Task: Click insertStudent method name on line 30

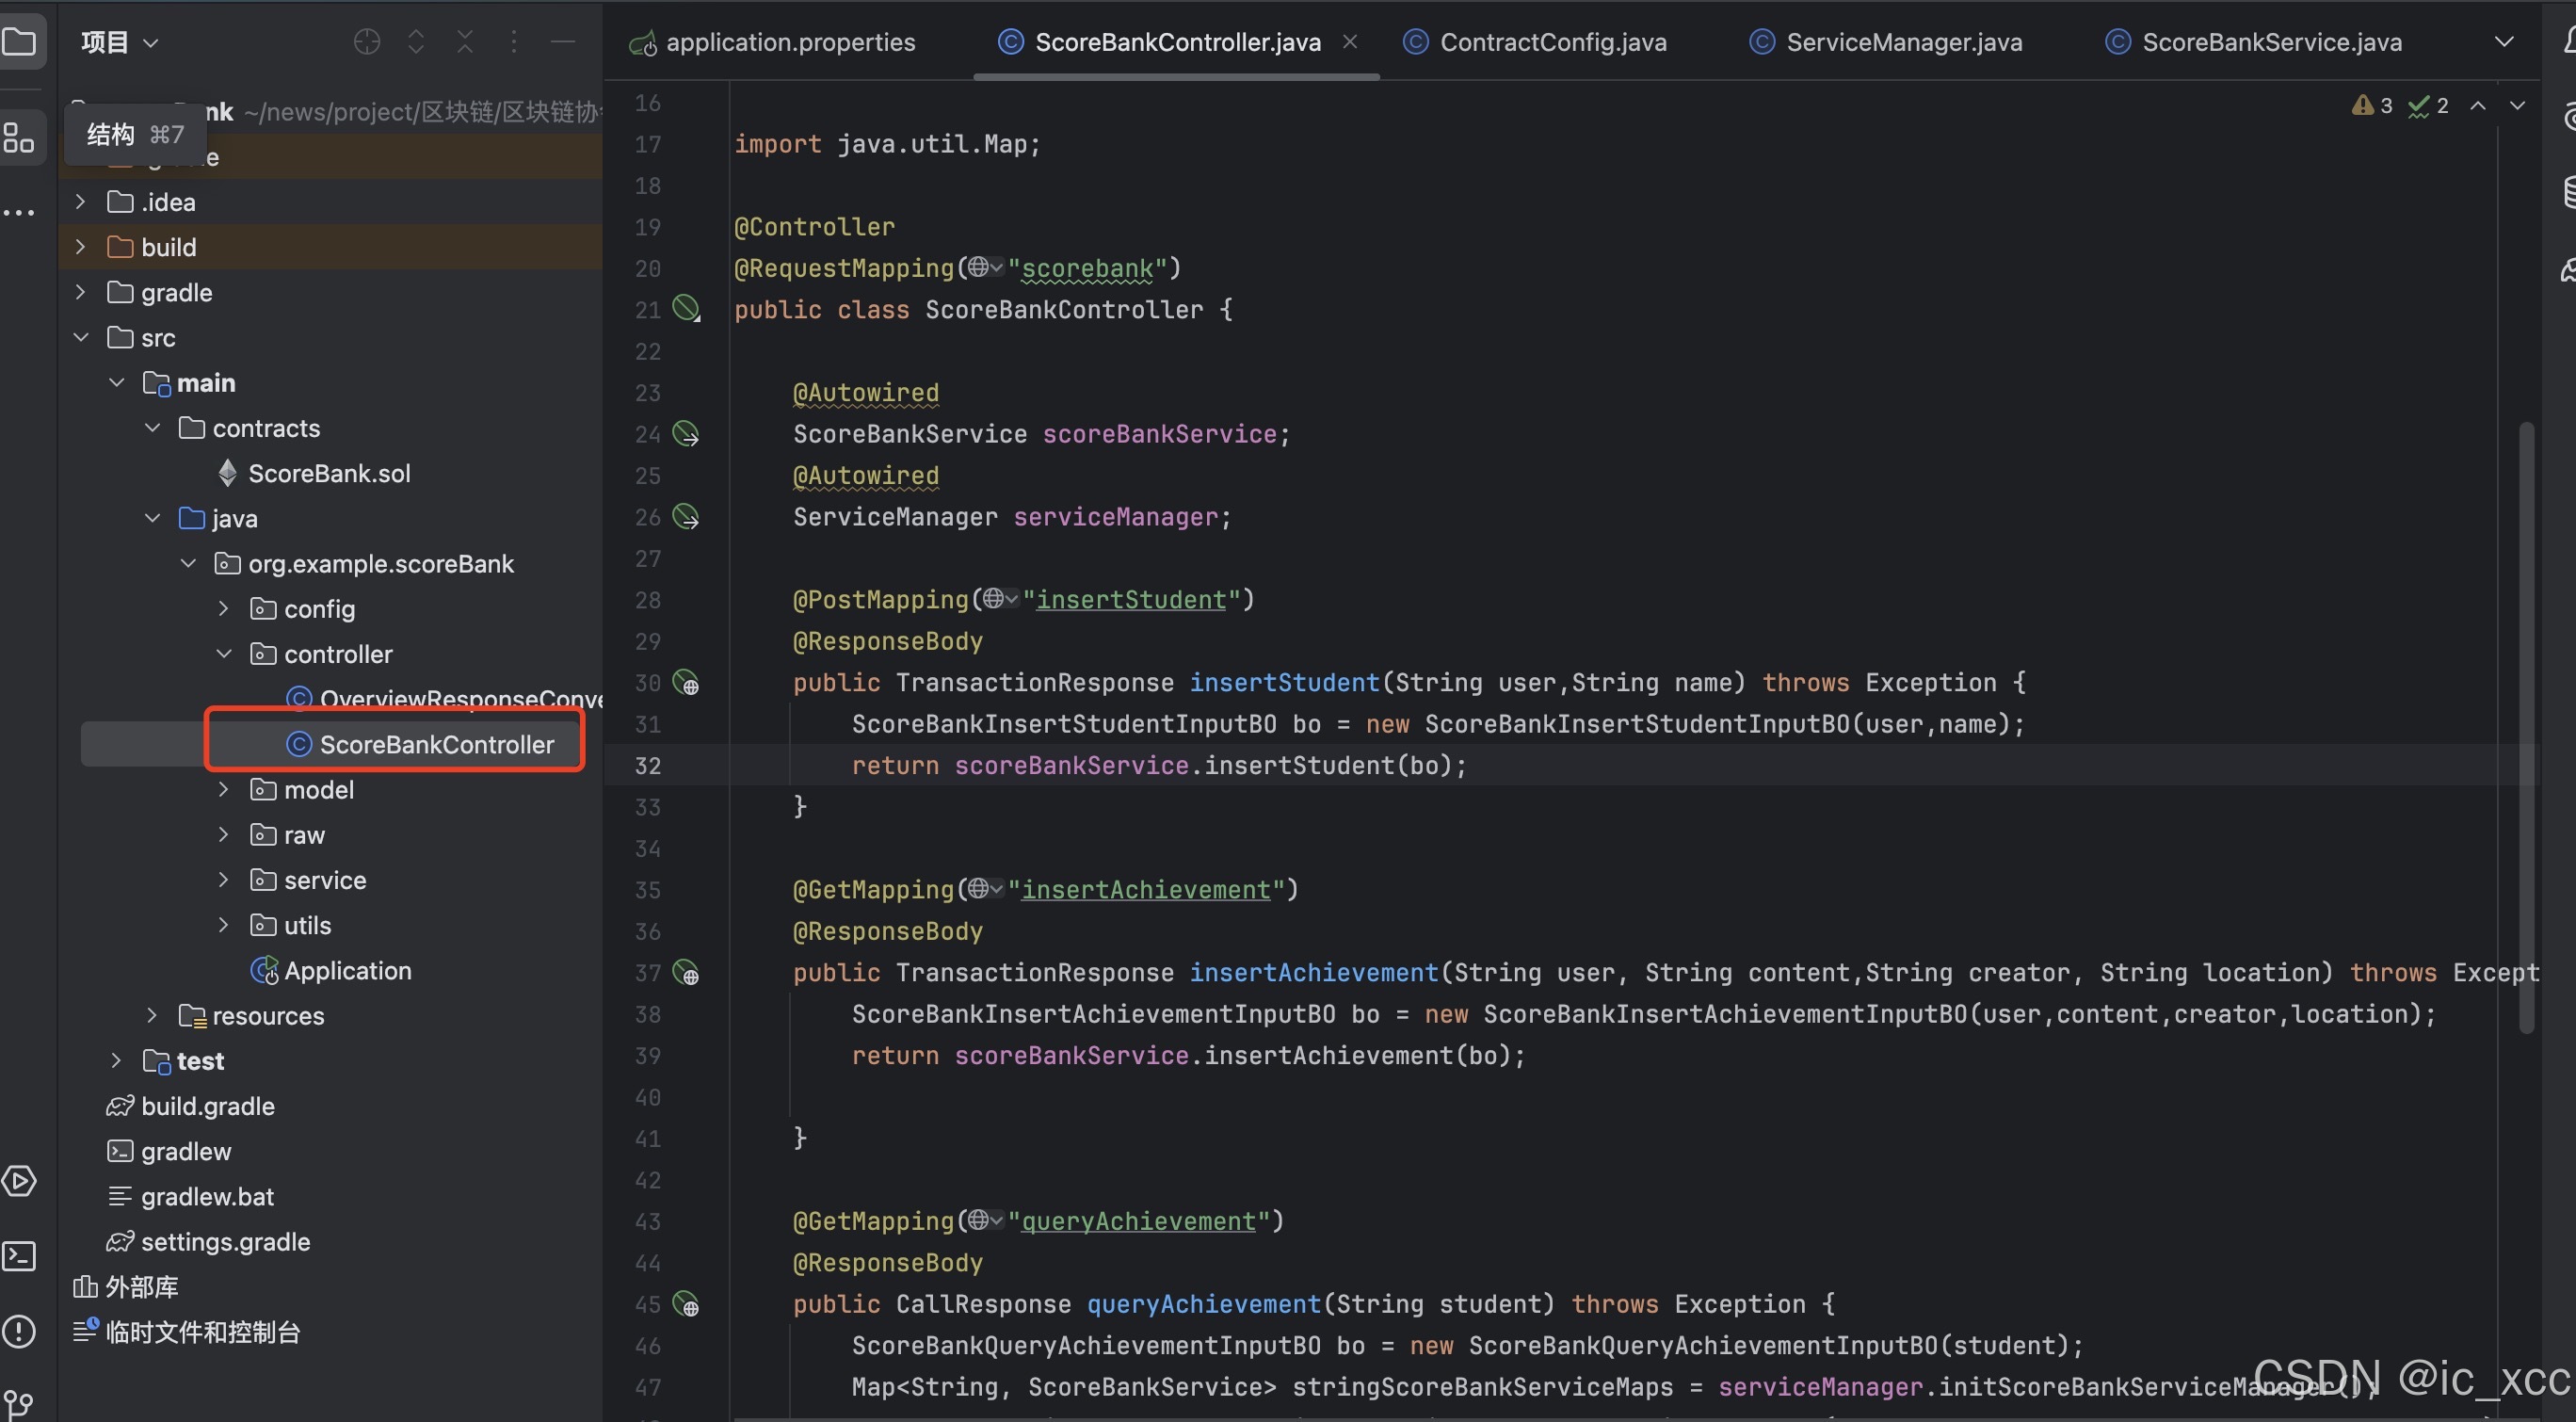Action: [1284, 683]
